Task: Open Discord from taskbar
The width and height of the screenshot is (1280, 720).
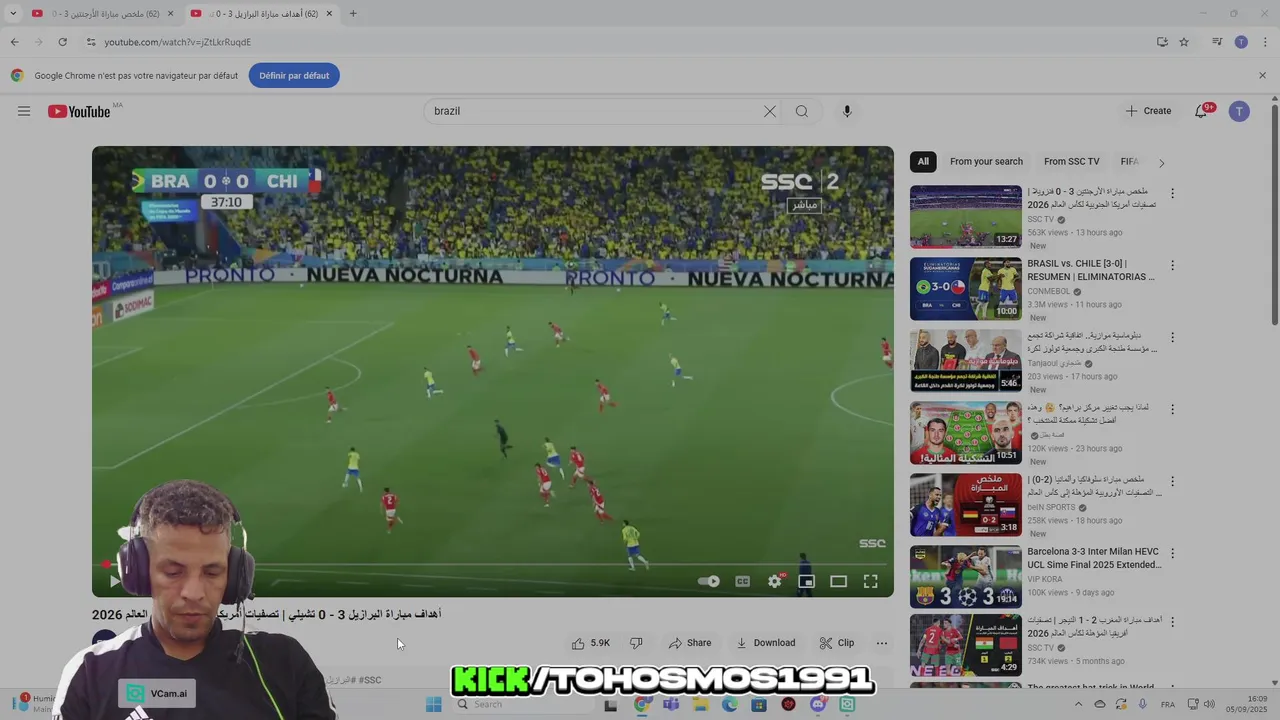Action: (x=818, y=704)
